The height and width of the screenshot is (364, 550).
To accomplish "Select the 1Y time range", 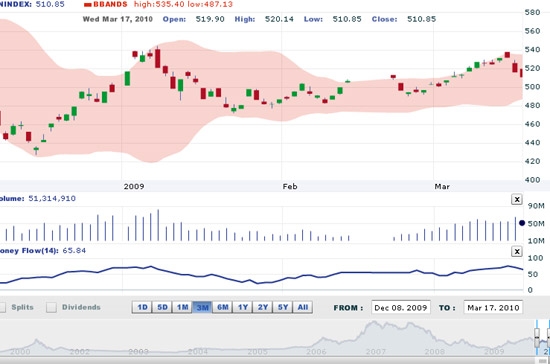I will coord(243,307).
